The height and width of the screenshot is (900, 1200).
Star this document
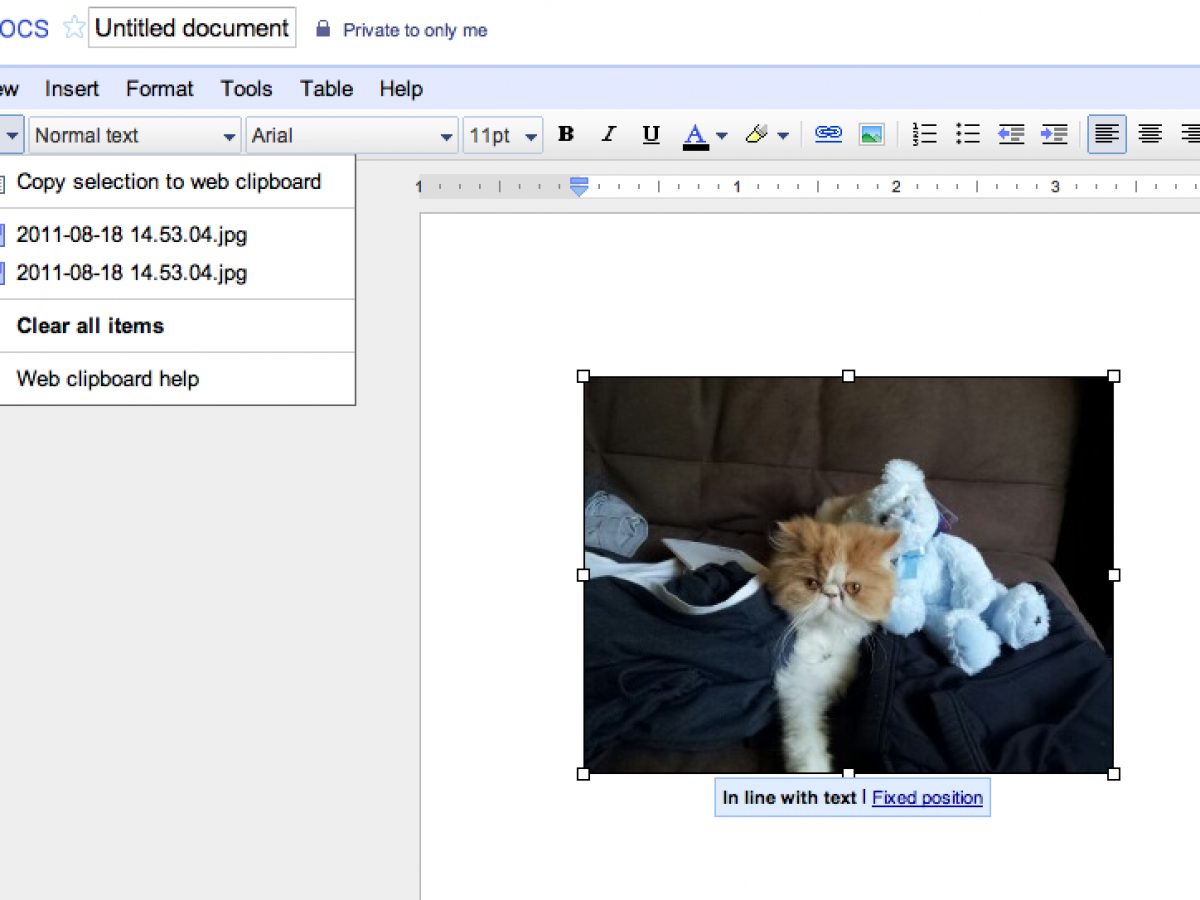click(74, 28)
